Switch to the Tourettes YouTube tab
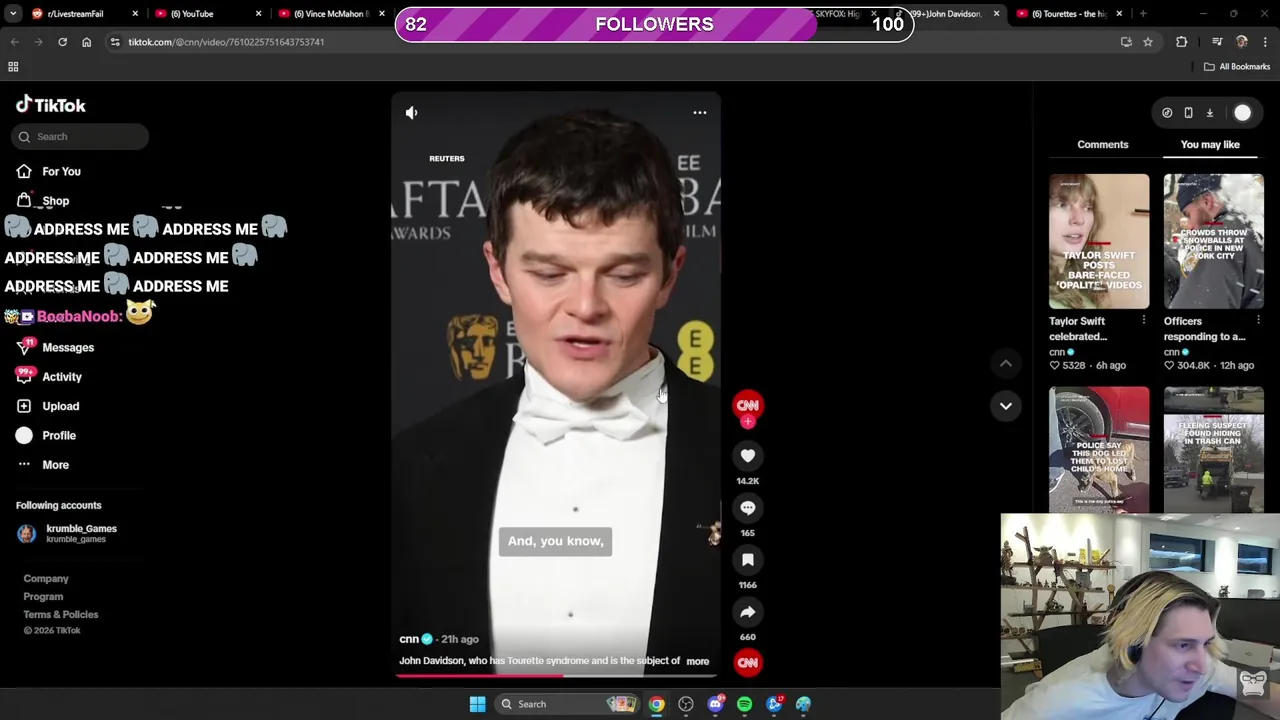Viewport: 1280px width, 720px height. [x=1069, y=14]
